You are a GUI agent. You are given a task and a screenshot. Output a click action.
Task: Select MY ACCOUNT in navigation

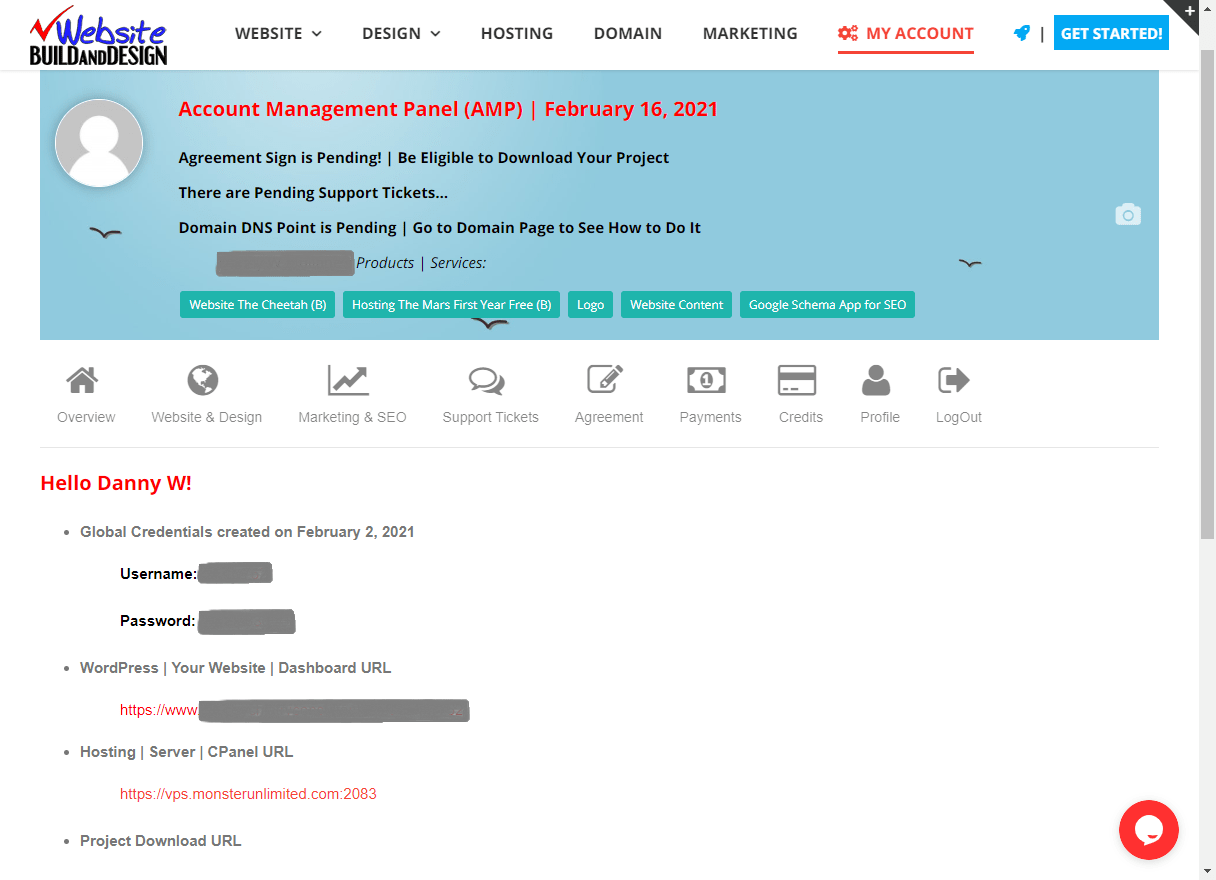(906, 33)
